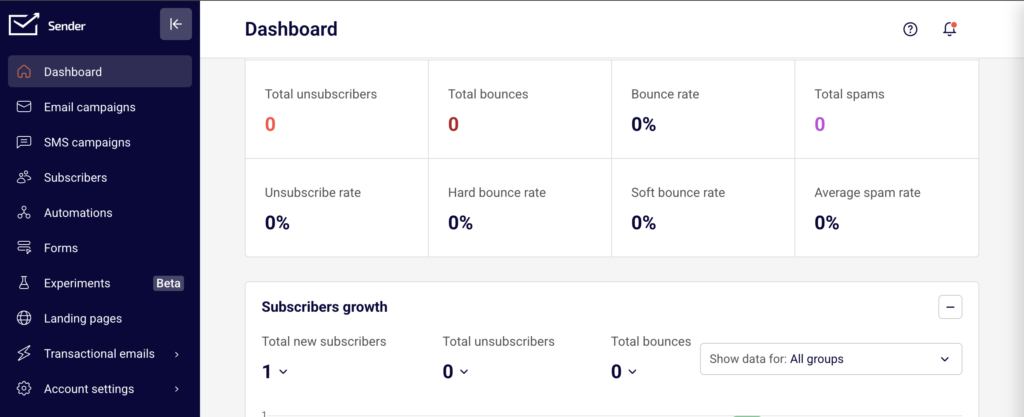Screen dimensions: 1024x417
Task: Click the Account settings gear icon
Action: [x=24, y=389]
